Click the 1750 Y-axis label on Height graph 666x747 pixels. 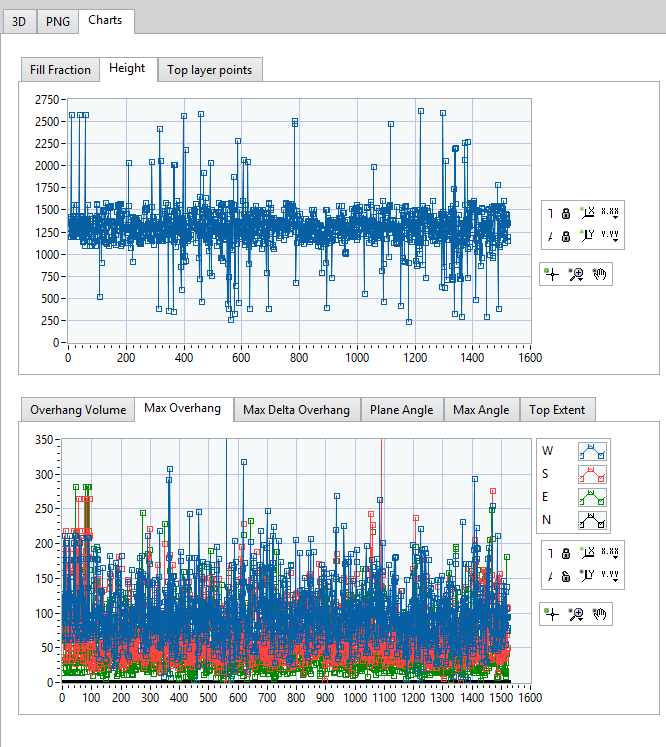coord(47,188)
